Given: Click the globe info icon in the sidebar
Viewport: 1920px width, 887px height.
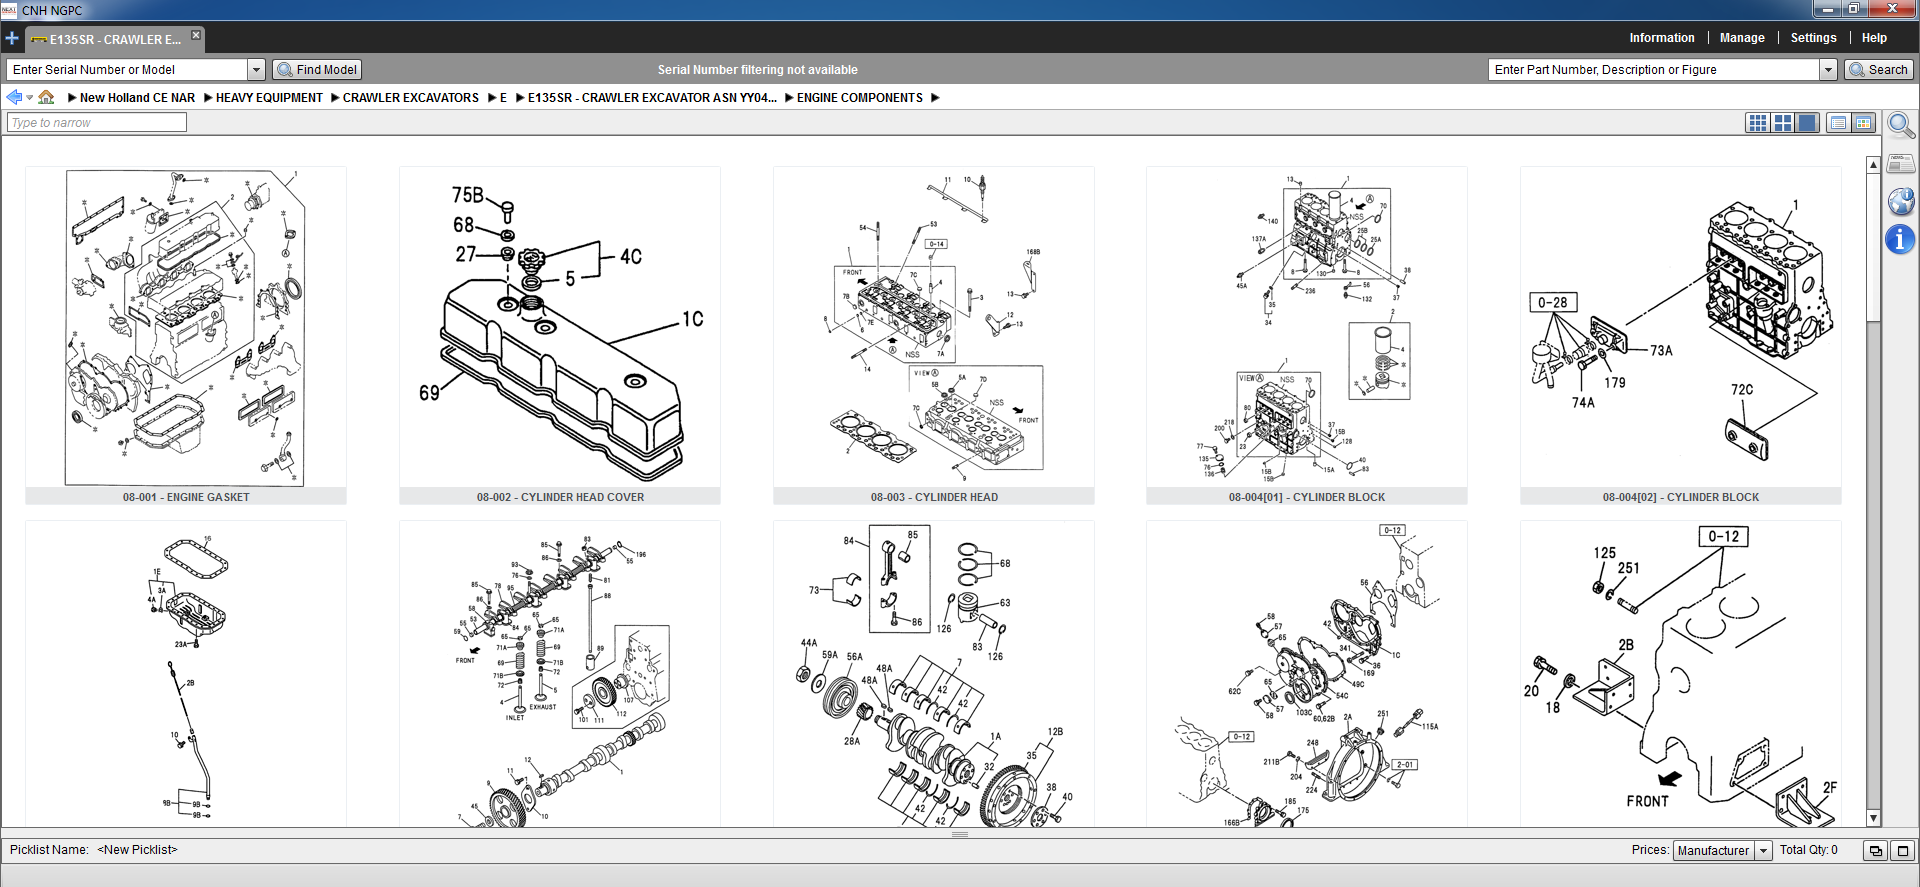Looking at the screenshot, I should pyautogui.click(x=1900, y=201).
